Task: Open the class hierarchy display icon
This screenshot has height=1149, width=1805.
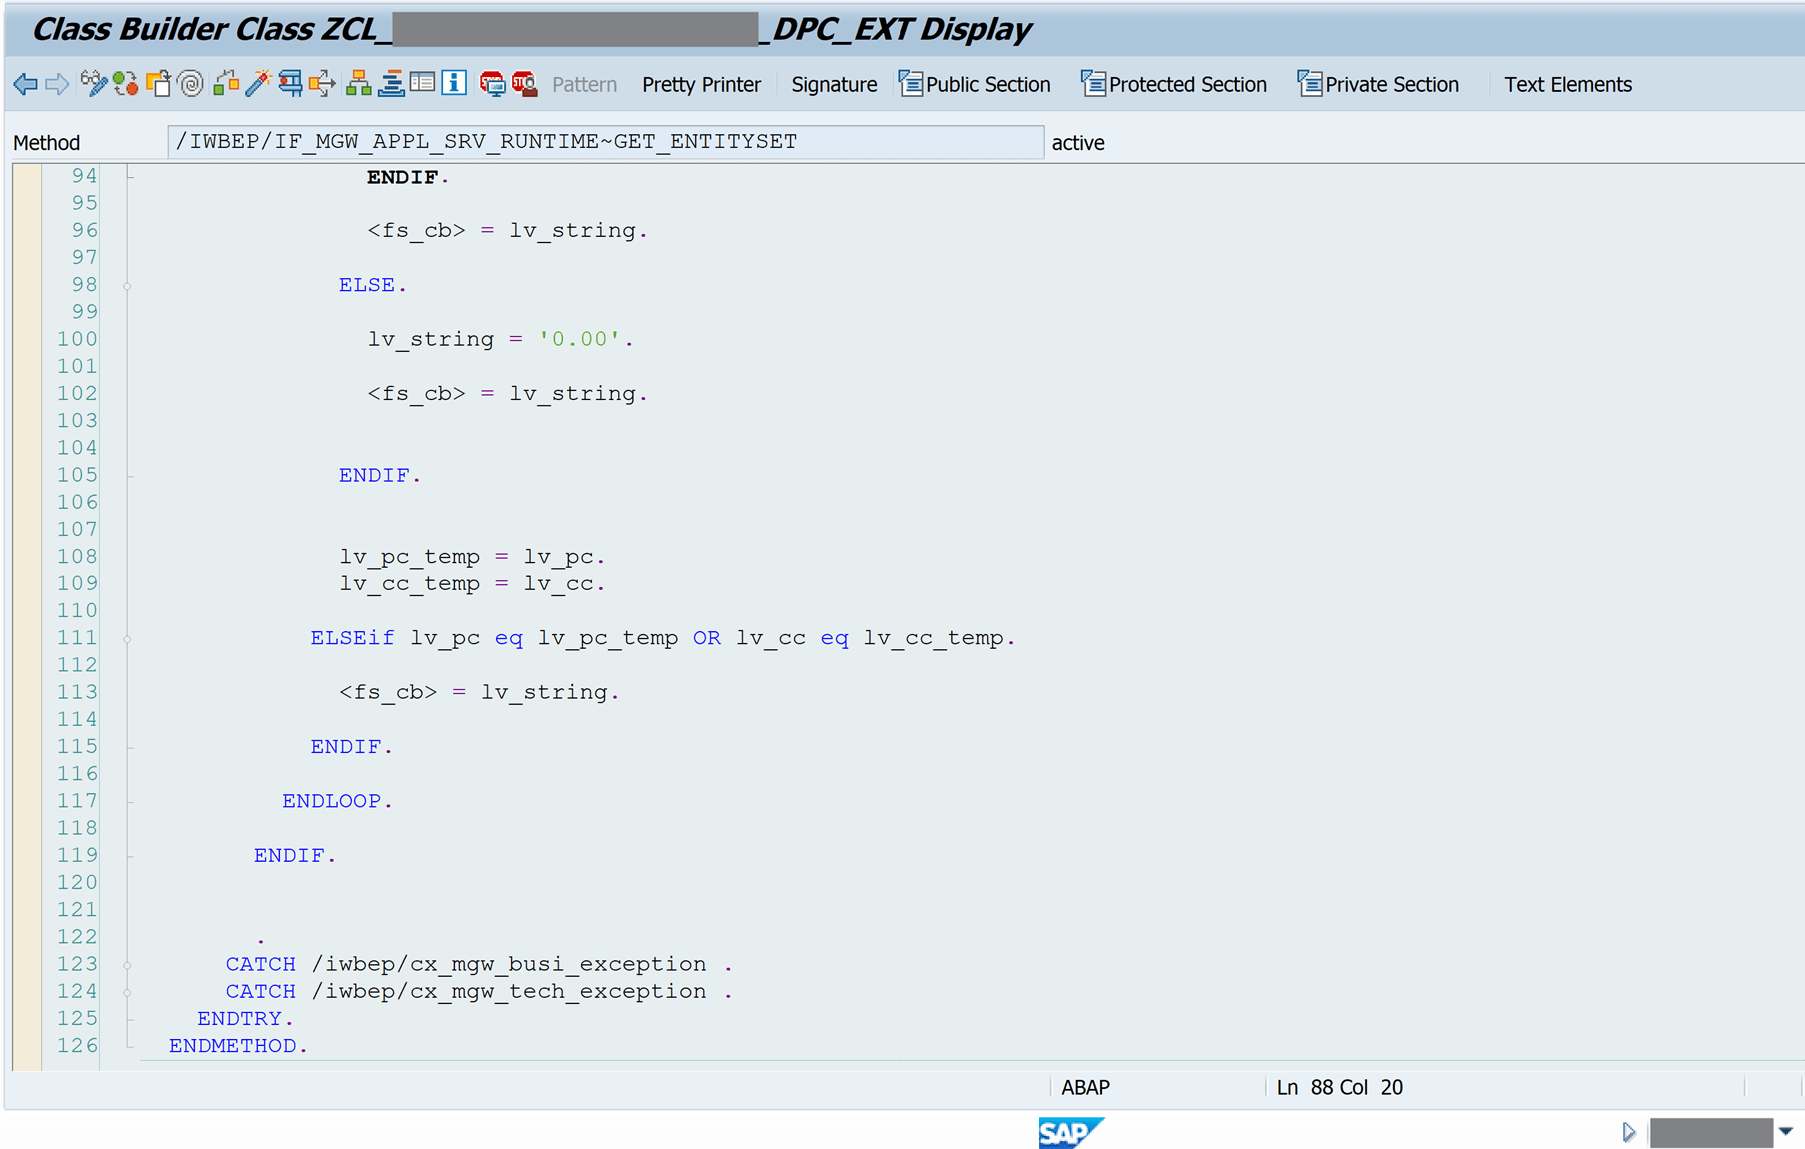Action: [x=357, y=84]
